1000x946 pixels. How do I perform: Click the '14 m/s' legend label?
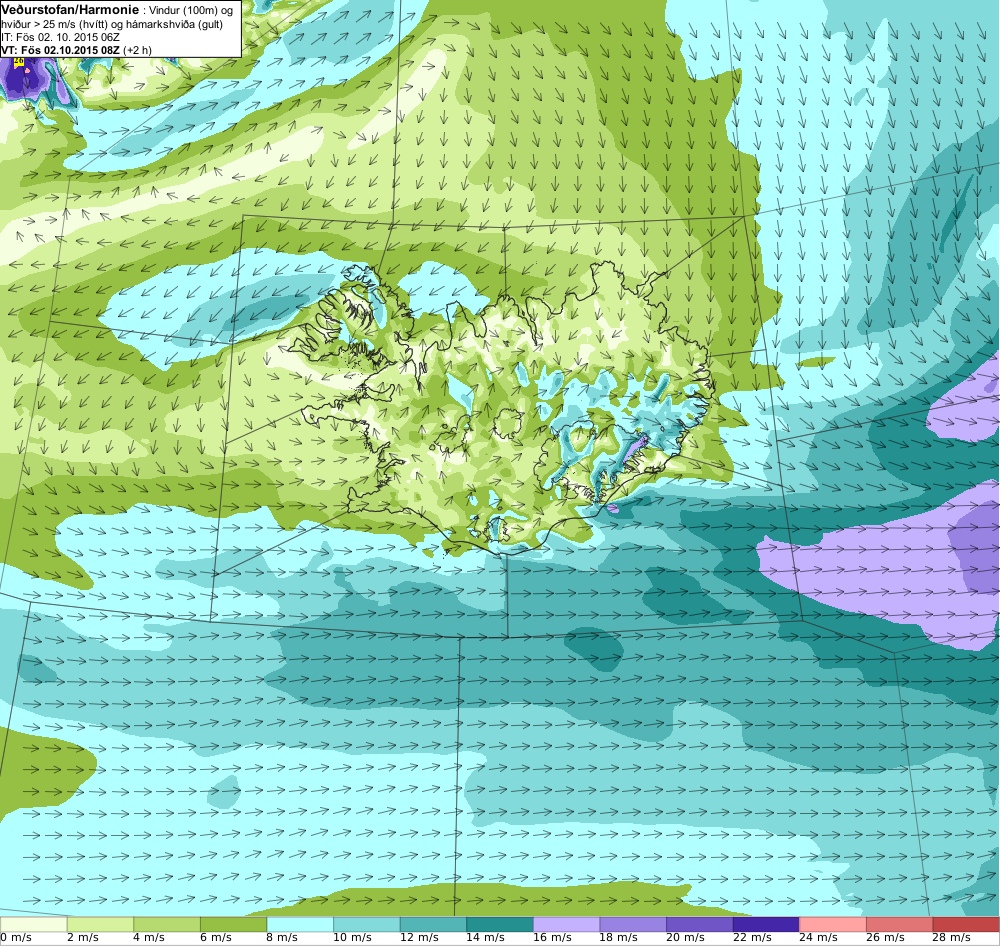(486, 938)
